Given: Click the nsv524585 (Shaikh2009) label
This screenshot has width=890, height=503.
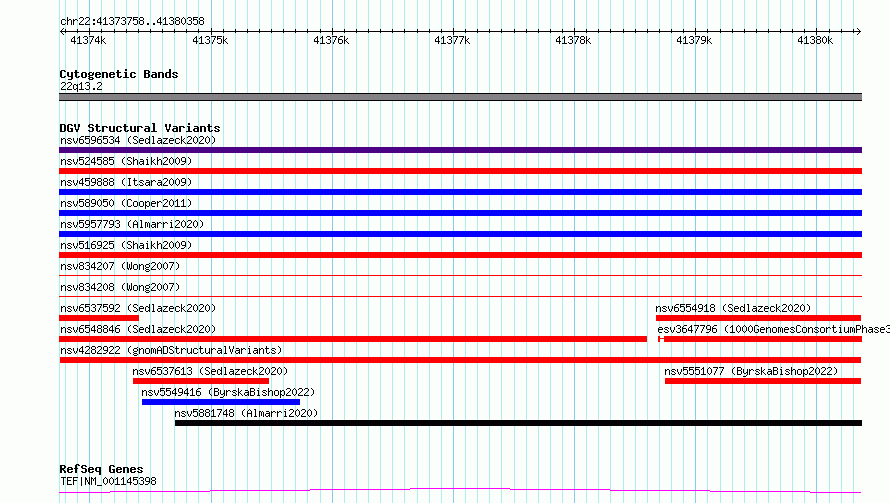Looking at the screenshot, I should [126, 161].
